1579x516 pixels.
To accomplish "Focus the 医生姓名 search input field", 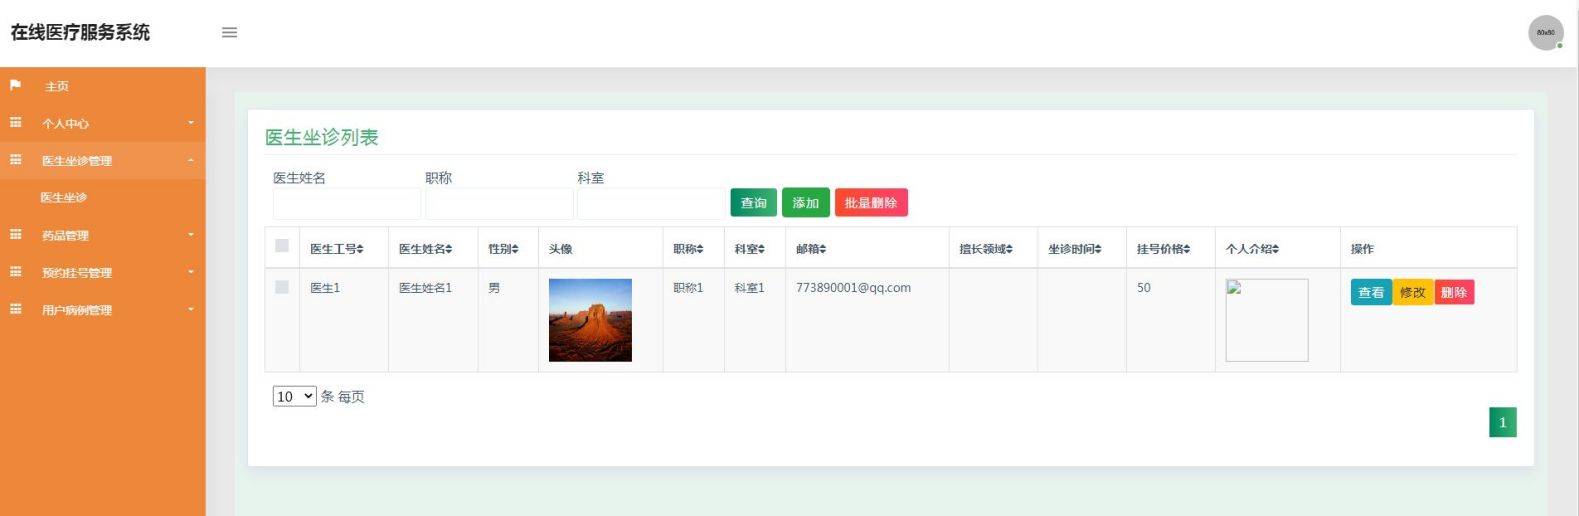I will coord(347,204).
